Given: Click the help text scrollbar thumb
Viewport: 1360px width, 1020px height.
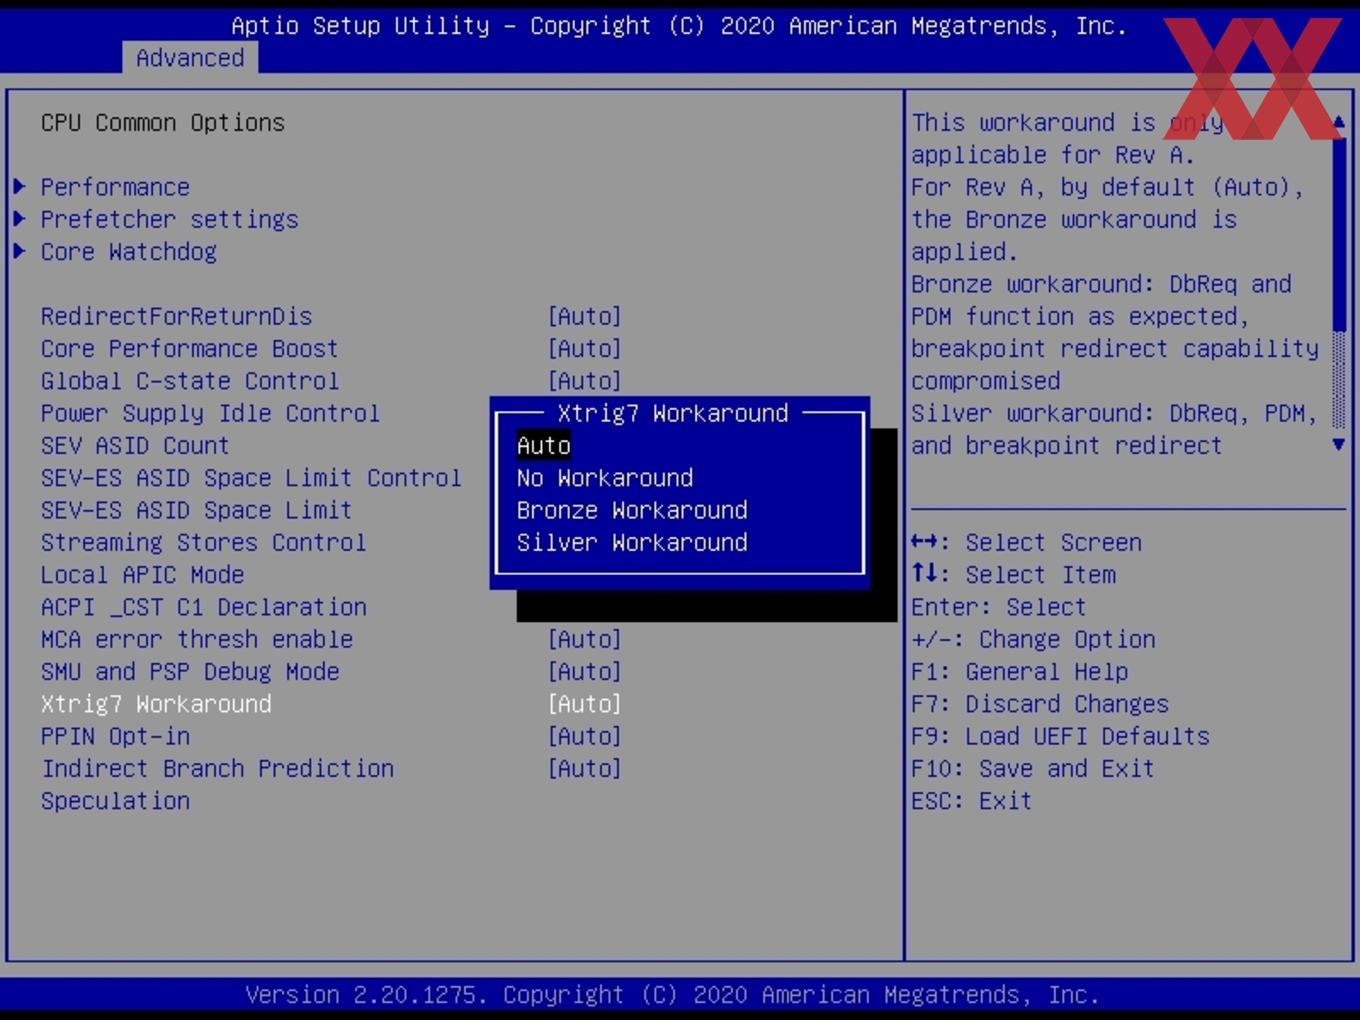Looking at the screenshot, I should 1339,232.
